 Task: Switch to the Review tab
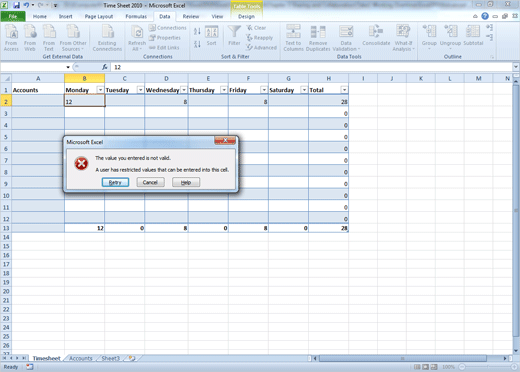pos(191,16)
